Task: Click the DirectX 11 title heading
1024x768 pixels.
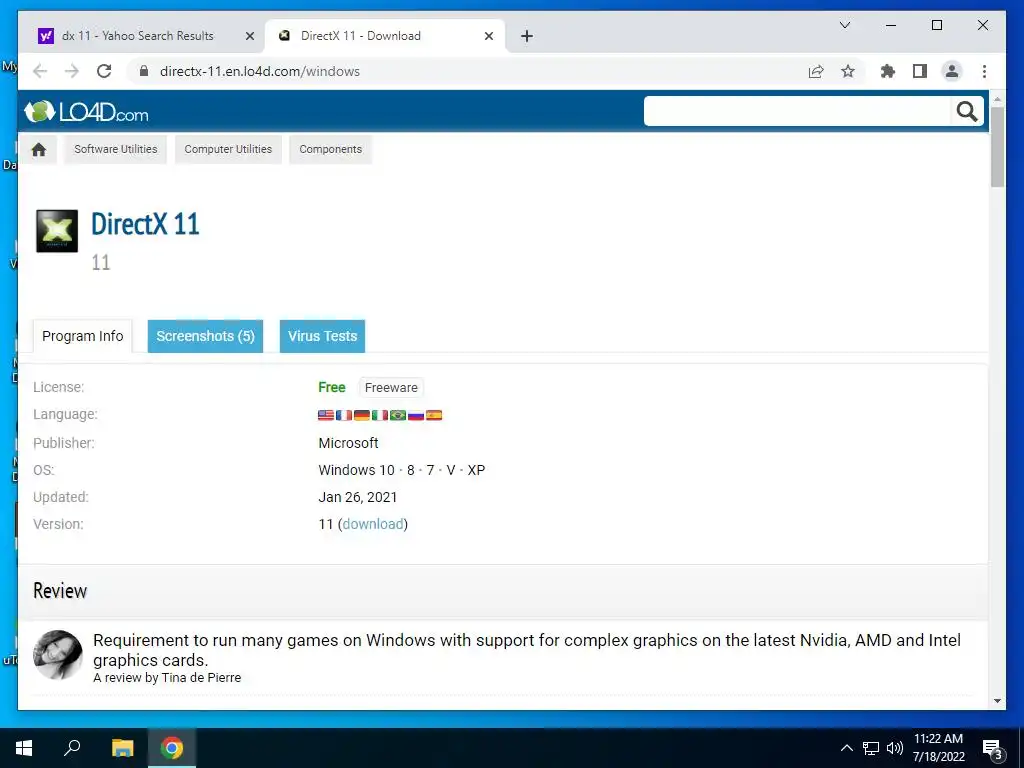Action: (x=145, y=224)
